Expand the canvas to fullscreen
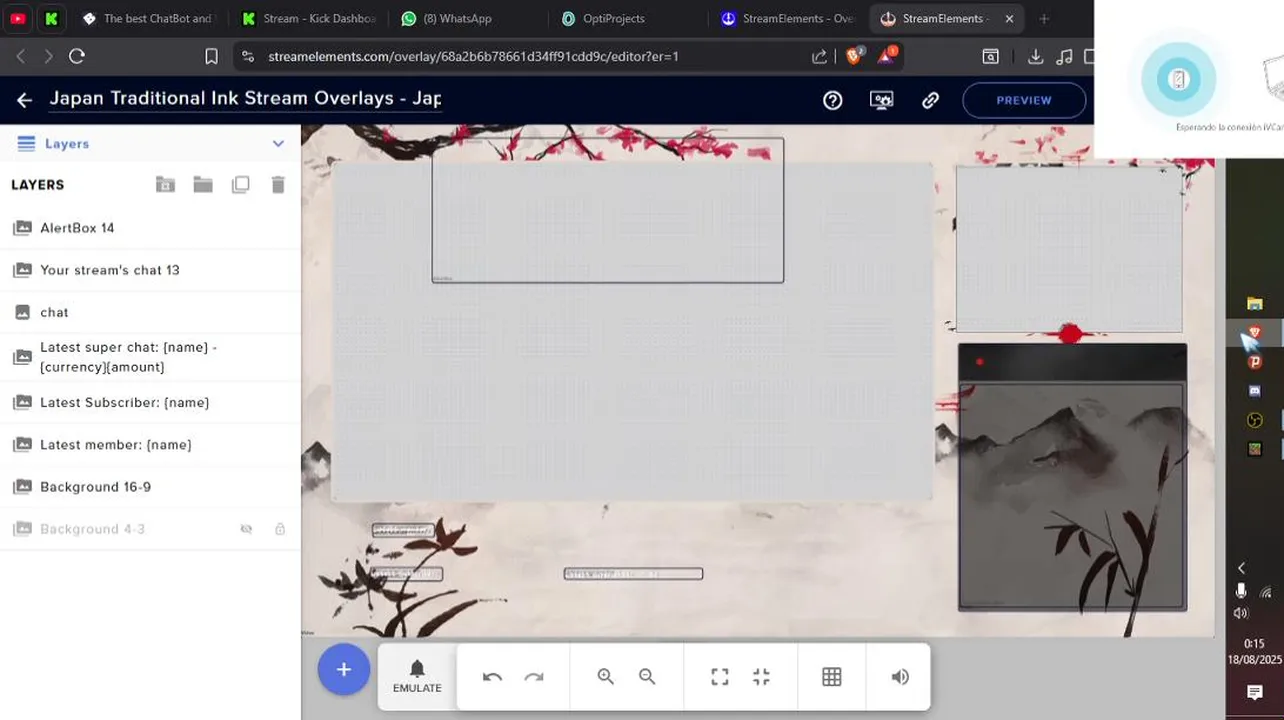The image size is (1284, 720). [720, 677]
